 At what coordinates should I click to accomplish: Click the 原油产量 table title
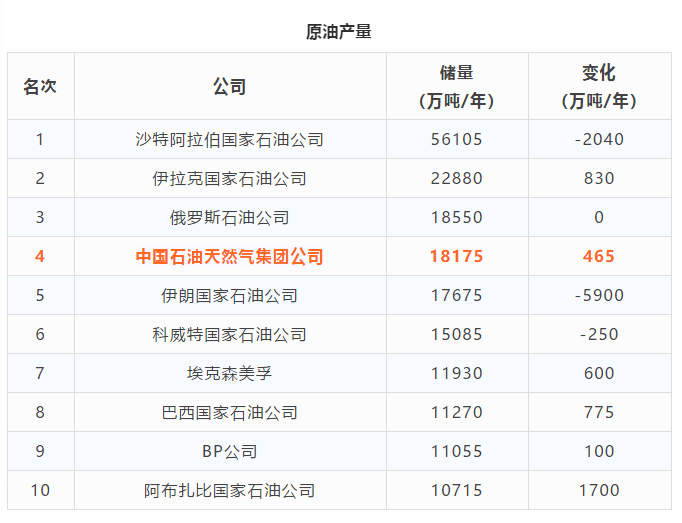click(339, 32)
